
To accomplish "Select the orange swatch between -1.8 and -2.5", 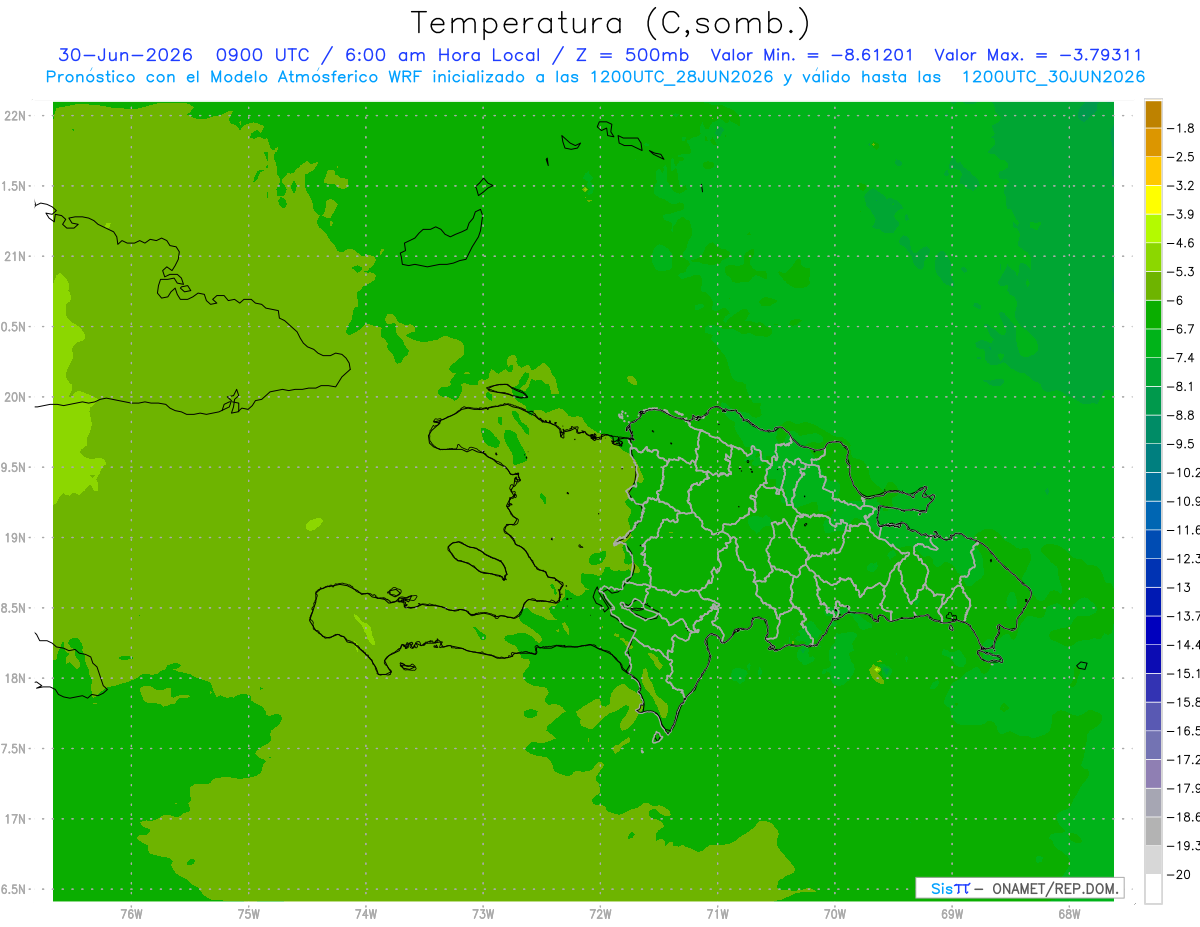I will pos(1153,143).
